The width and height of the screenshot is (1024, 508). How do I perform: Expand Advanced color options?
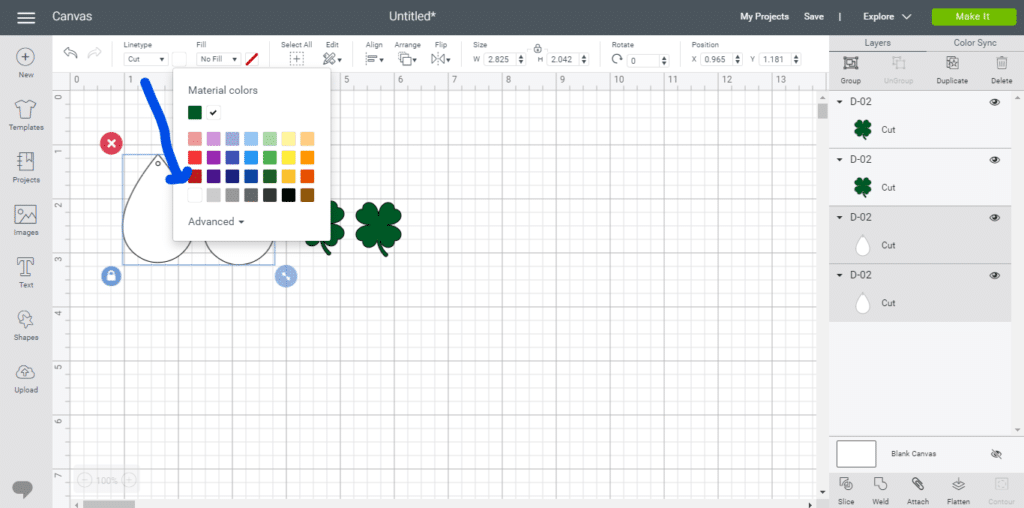pyautogui.click(x=216, y=222)
